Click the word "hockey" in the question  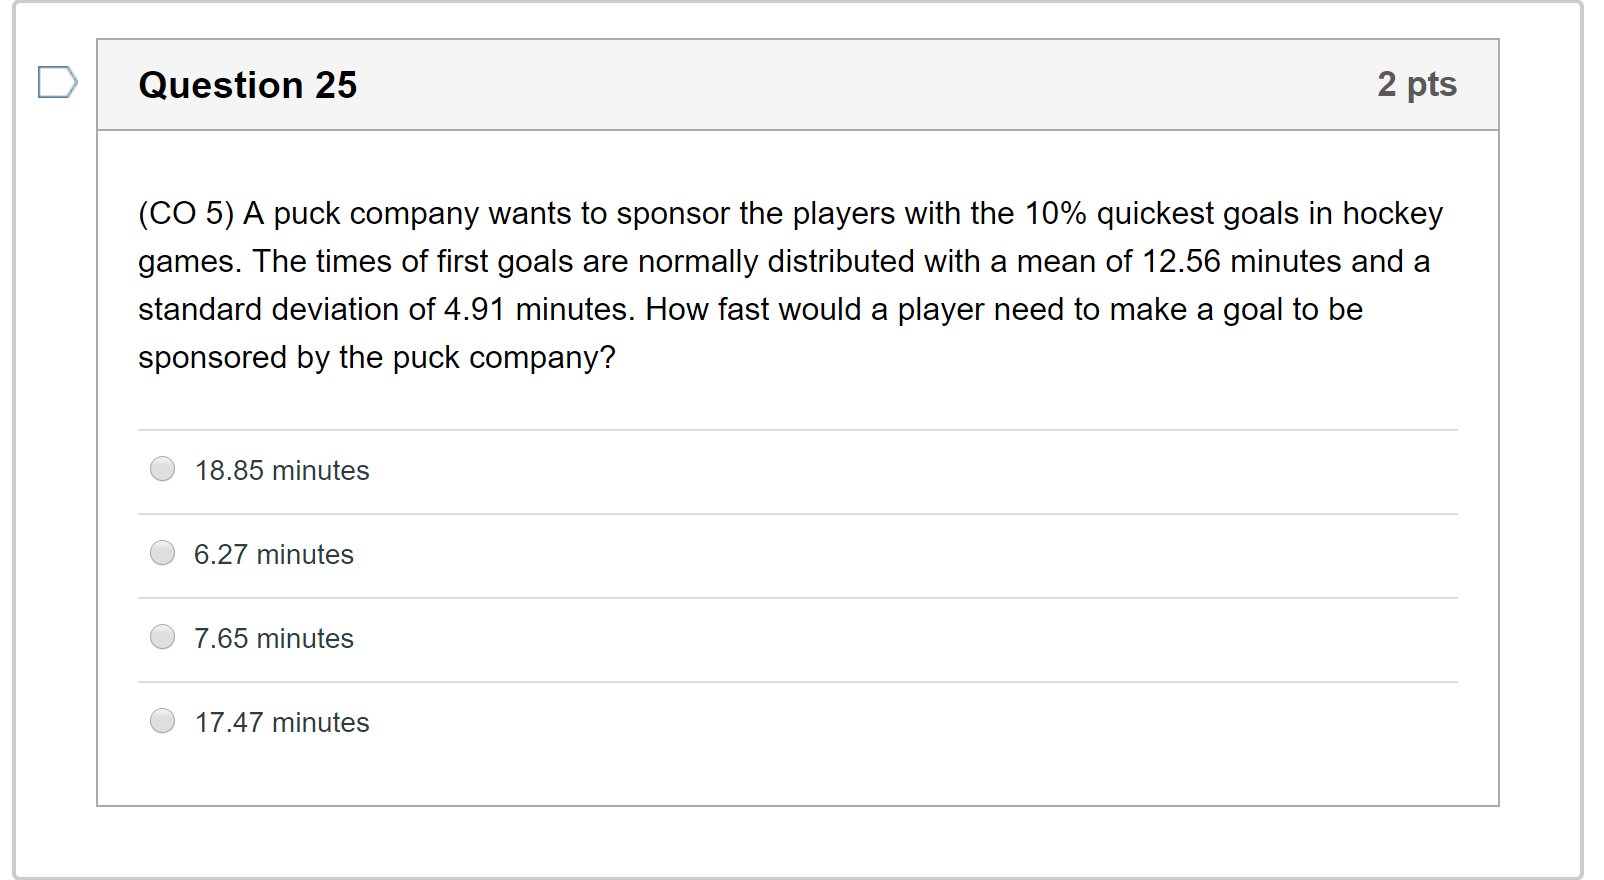coord(1392,213)
